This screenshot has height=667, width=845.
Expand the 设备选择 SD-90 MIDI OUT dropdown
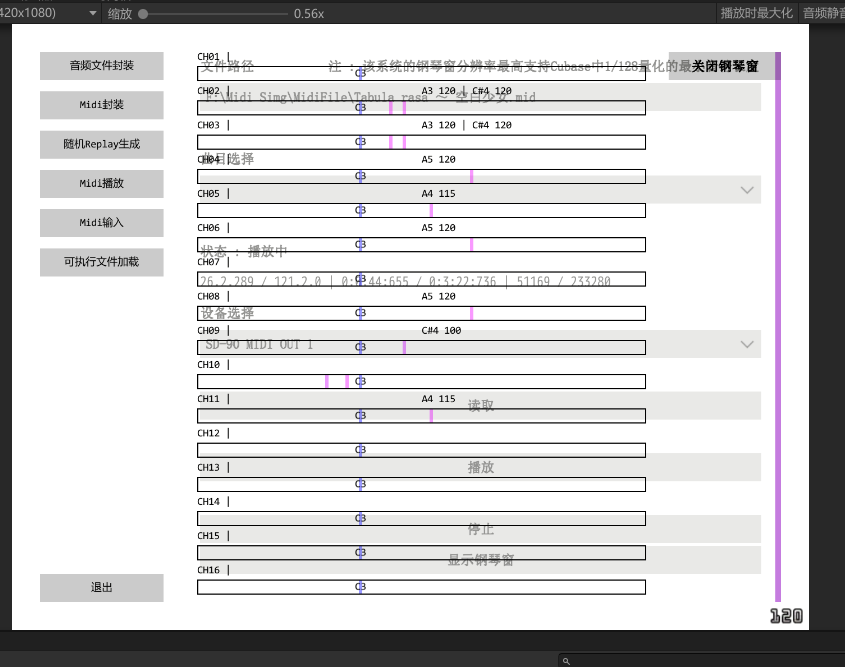click(746, 344)
